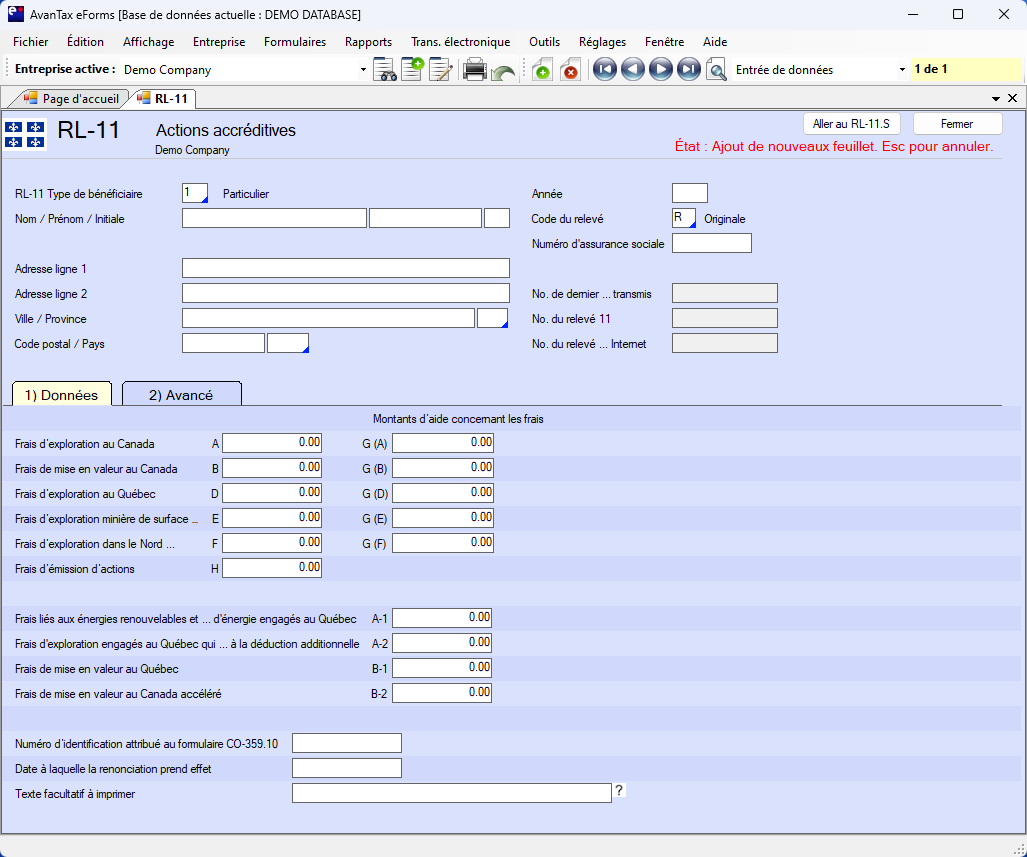Viewport: 1027px width, 857px height.
Task: Go to the next record arrow
Action: click(660, 70)
